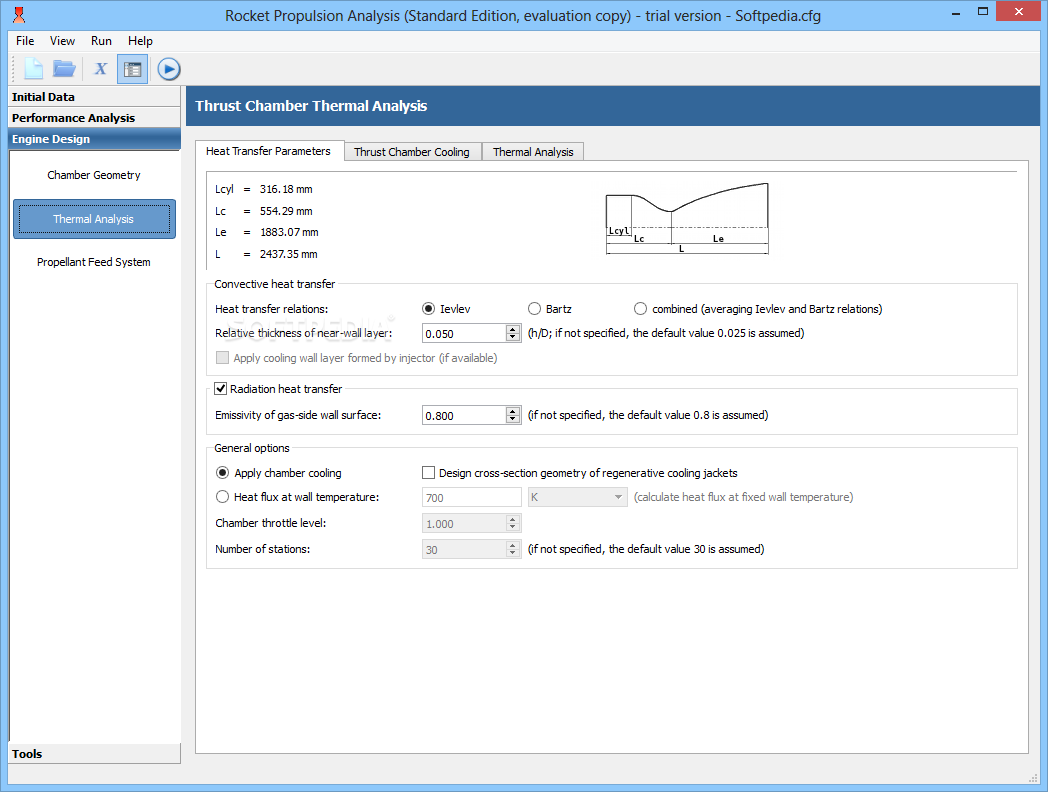Click the rocket app icon in title bar
Viewport: 1048px width, 792px height.
19,15
